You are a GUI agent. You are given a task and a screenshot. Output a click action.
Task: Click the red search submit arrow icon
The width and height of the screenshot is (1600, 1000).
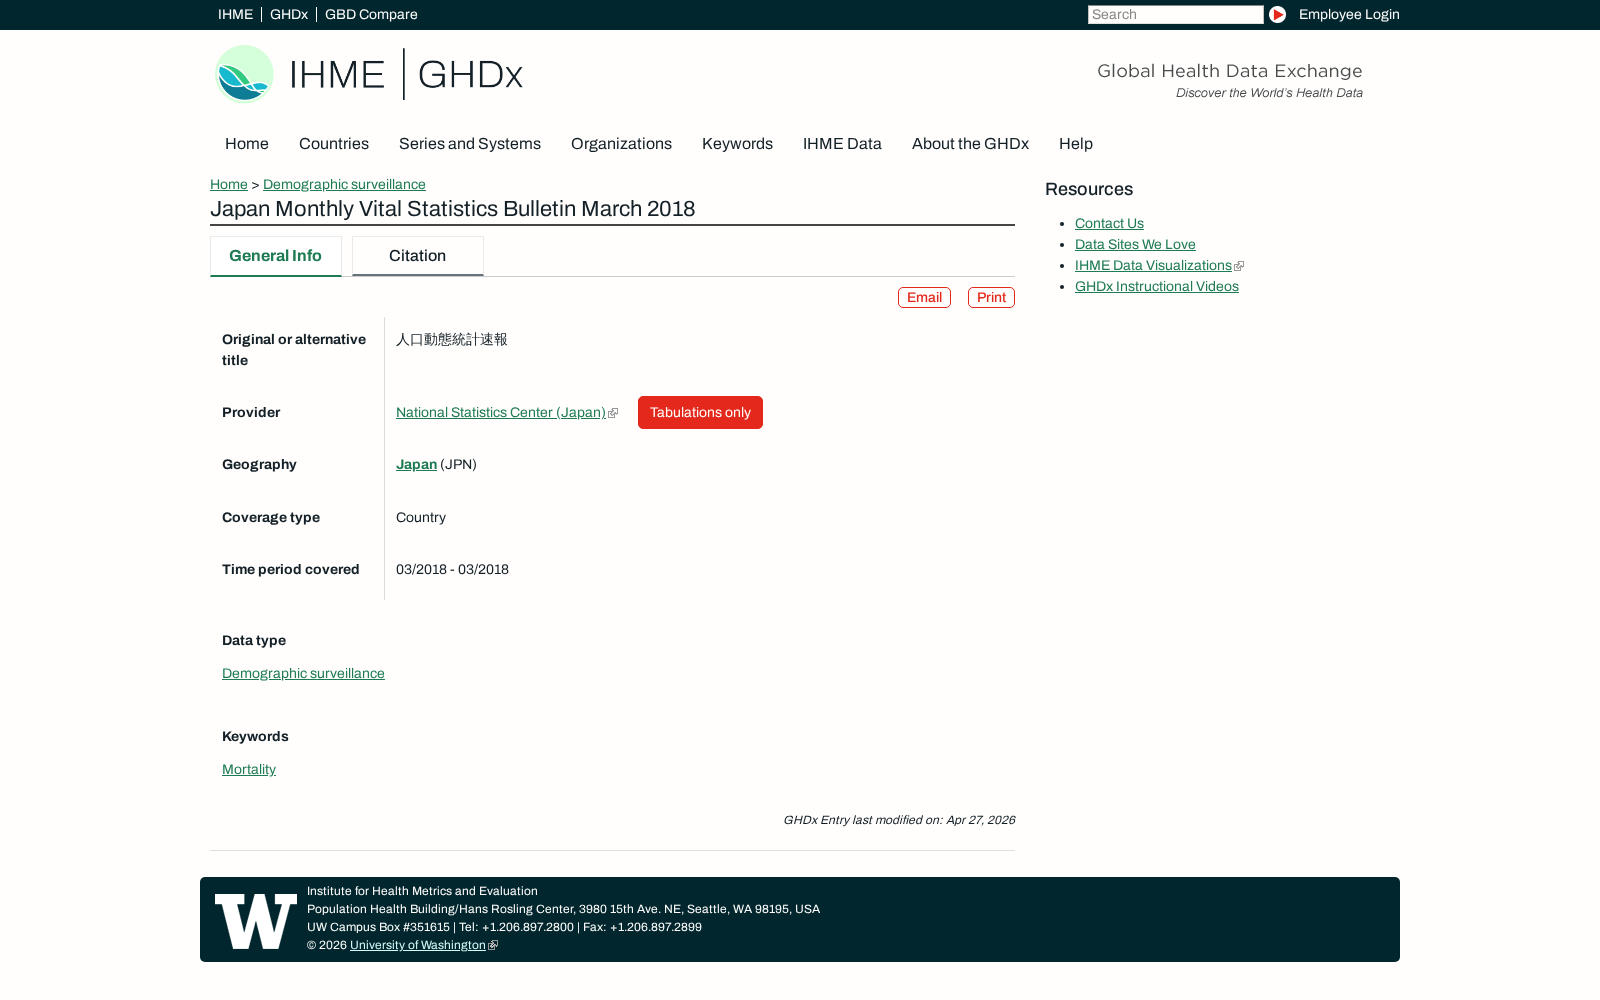coord(1277,14)
